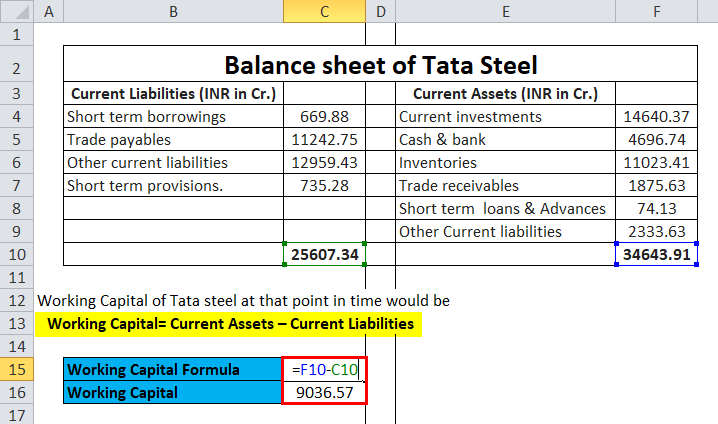Select value 14640.37 cell
This screenshot has width=718, height=424.
(x=657, y=116)
